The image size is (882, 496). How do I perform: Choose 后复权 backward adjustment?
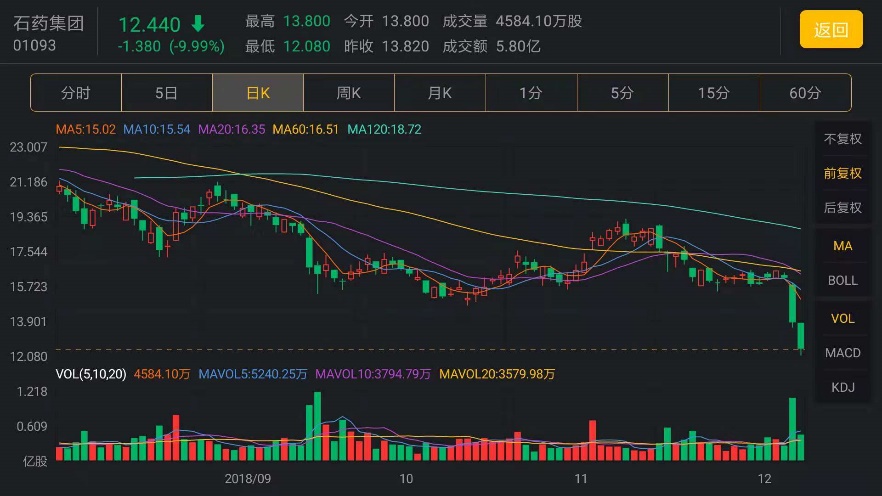pos(842,207)
